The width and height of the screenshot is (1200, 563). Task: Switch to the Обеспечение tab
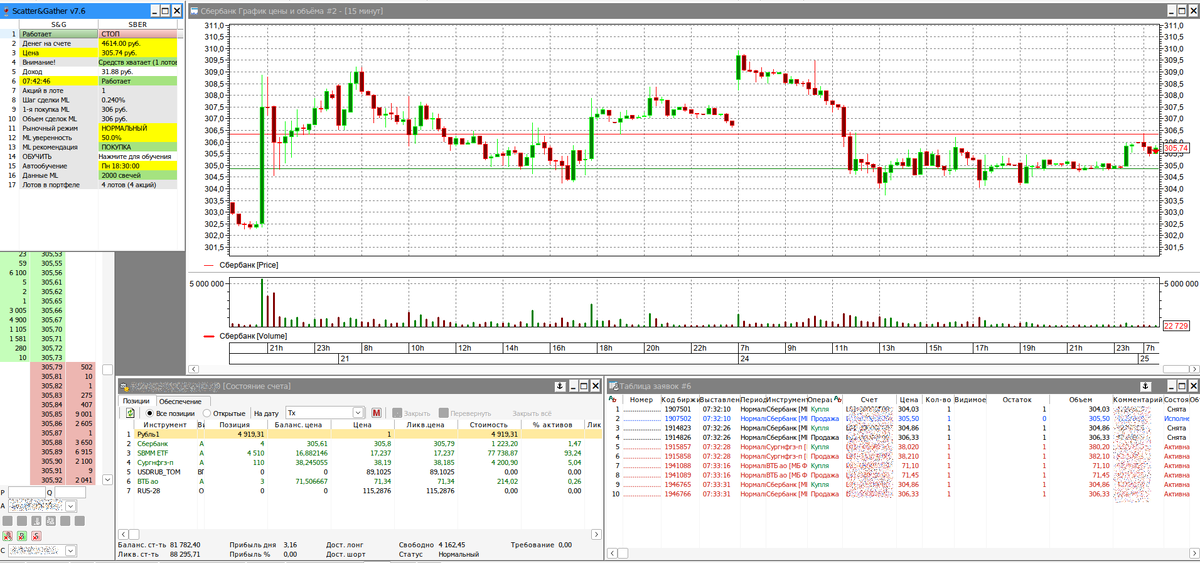179,400
